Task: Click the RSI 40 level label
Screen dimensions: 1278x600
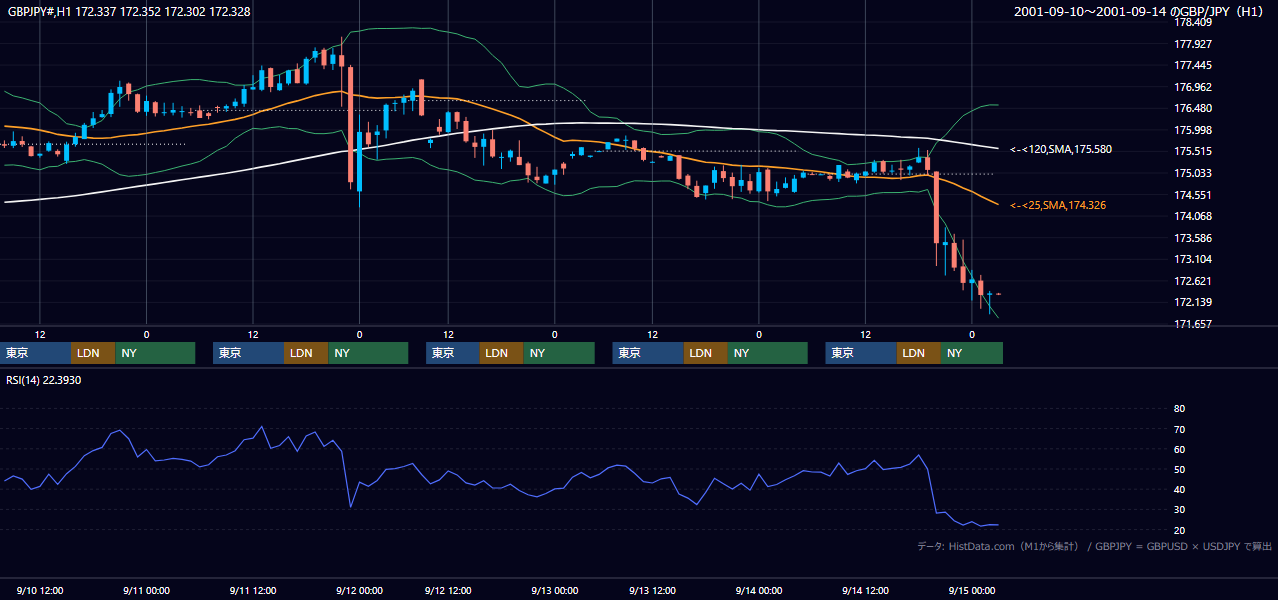Action: click(x=1179, y=489)
